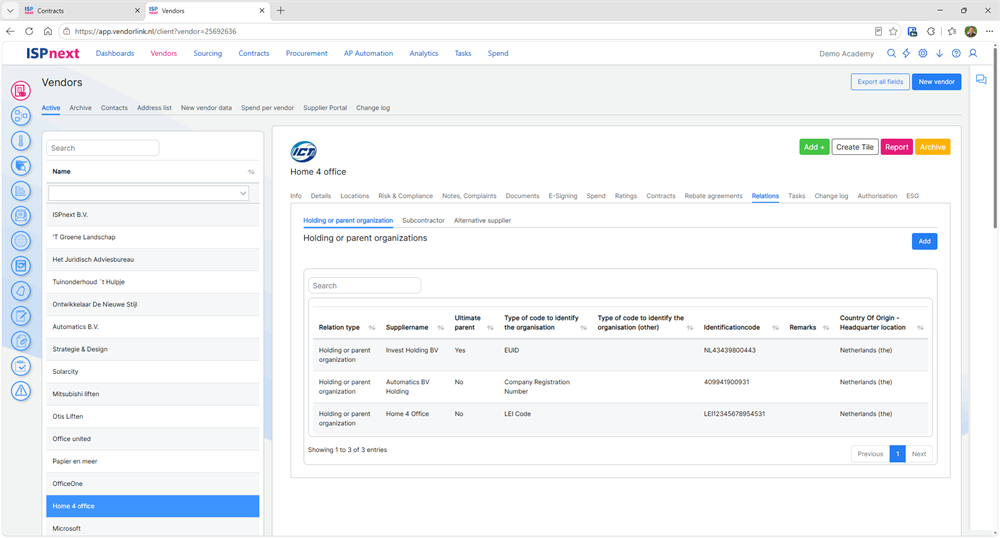1000x538 pixels.
Task: Sort vendor list by Name arrows
Action: (251, 171)
